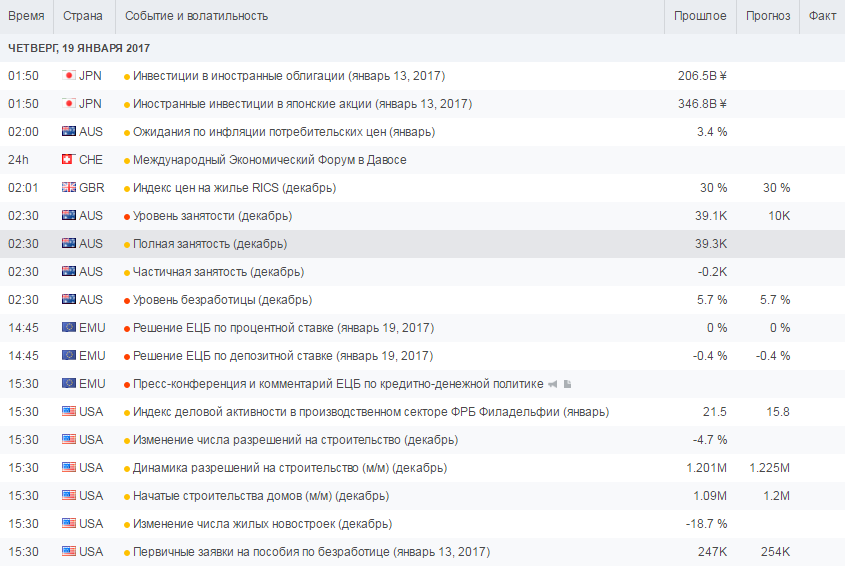Sort by the Время column header
This screenshot has height=567, width=845.
pos(26,16)
